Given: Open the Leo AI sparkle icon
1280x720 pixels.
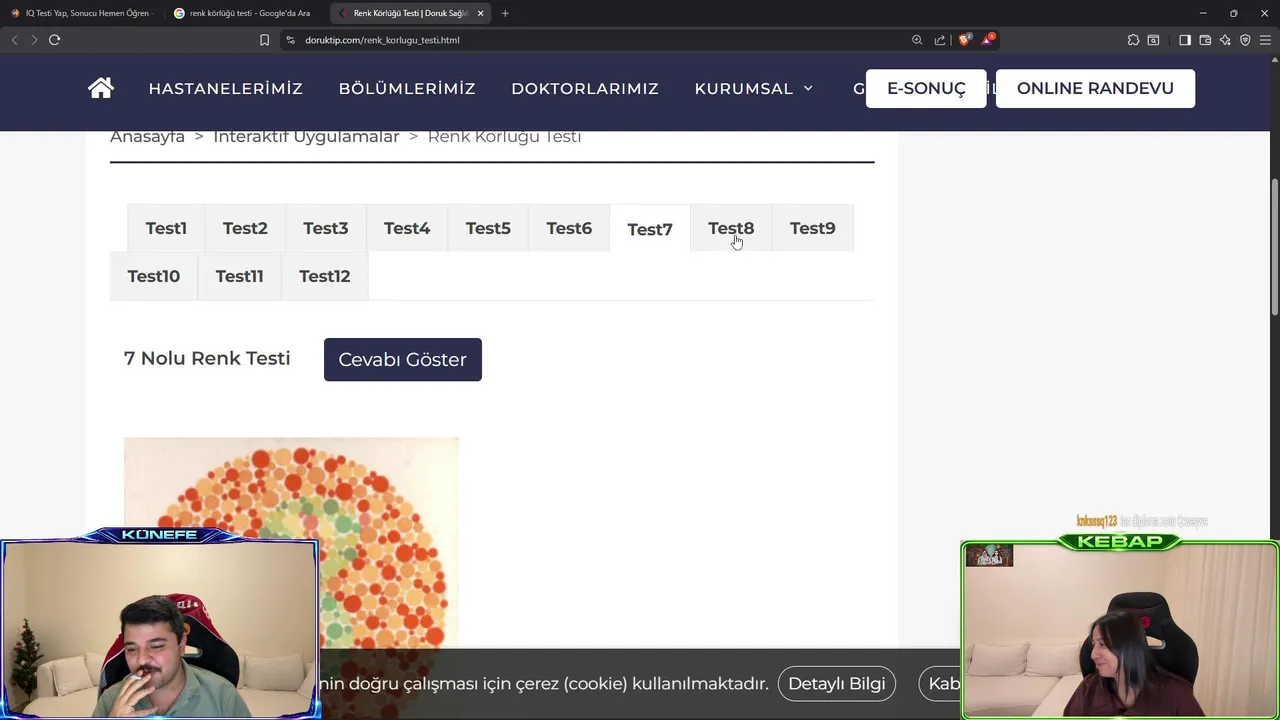Looking at the screenshot, I should point(1225,40).
